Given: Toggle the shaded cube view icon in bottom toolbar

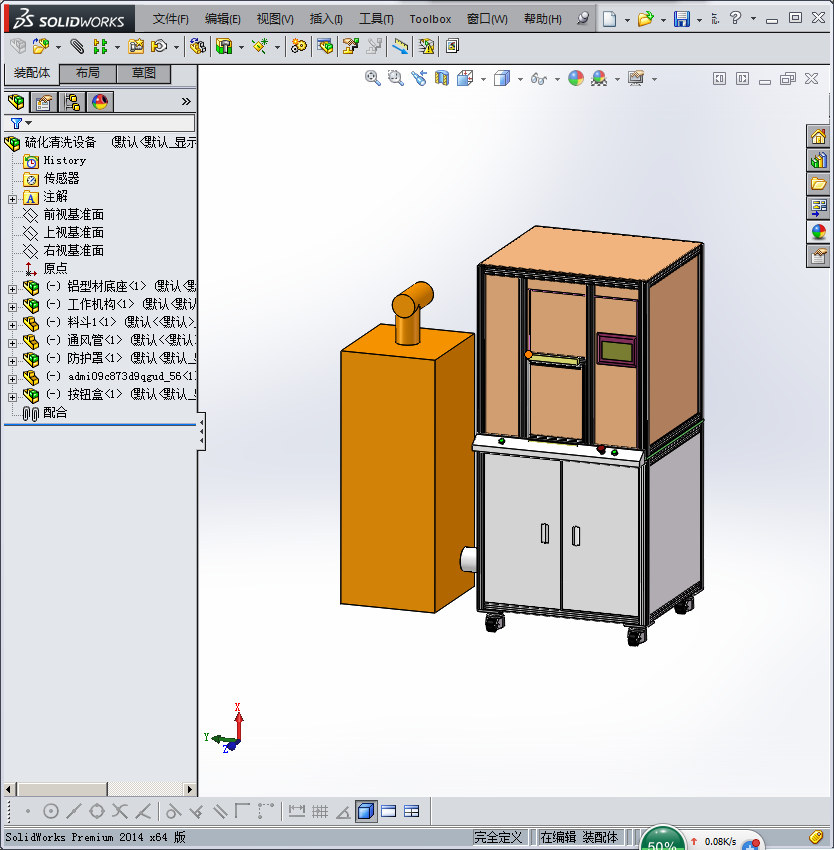Looking at the screenshot, I should (366, 812).
